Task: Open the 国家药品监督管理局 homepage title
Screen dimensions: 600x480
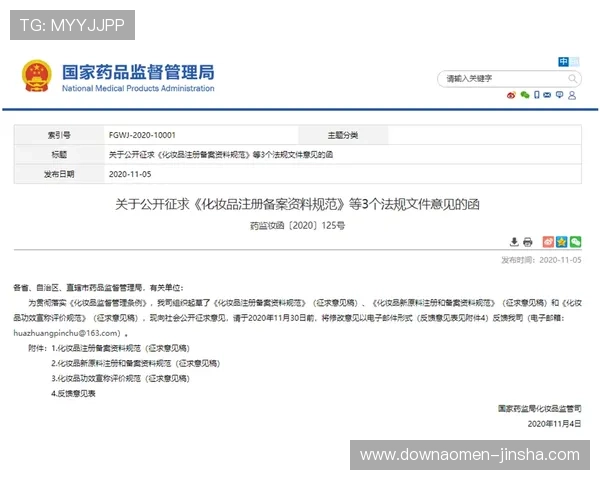Action: click(138, 72)
